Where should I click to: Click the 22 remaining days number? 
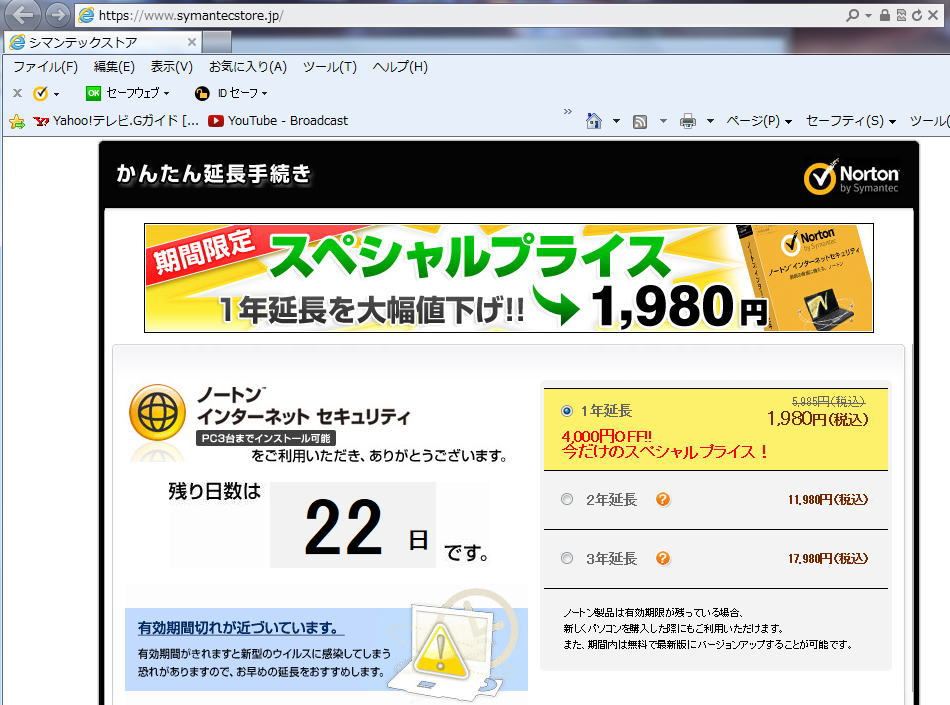[x=344, y=528]
